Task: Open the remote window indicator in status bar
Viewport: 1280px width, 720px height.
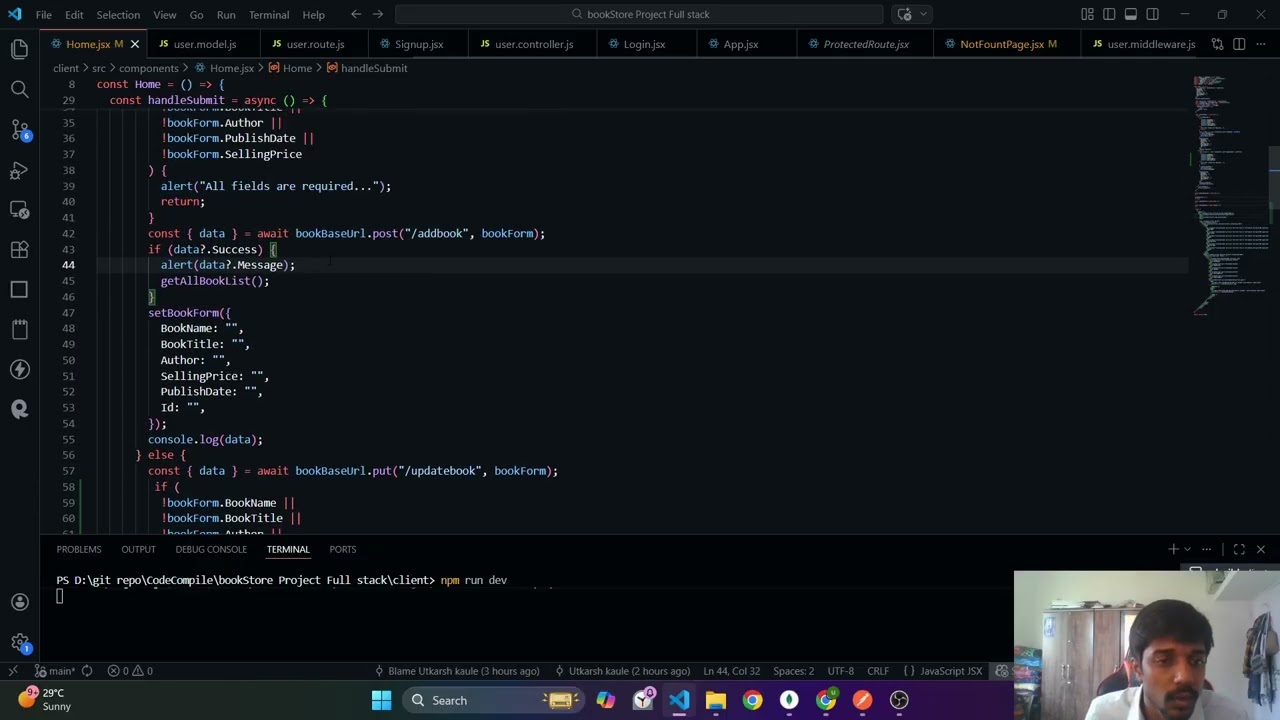Action: coord(13,671)
